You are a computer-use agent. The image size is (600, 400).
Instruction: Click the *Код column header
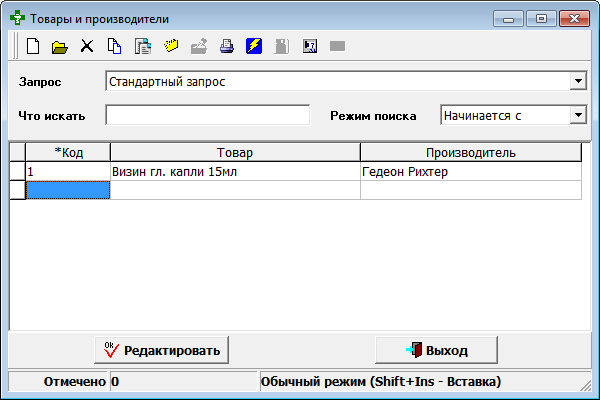pyautogui.click(x=68, y=152)
